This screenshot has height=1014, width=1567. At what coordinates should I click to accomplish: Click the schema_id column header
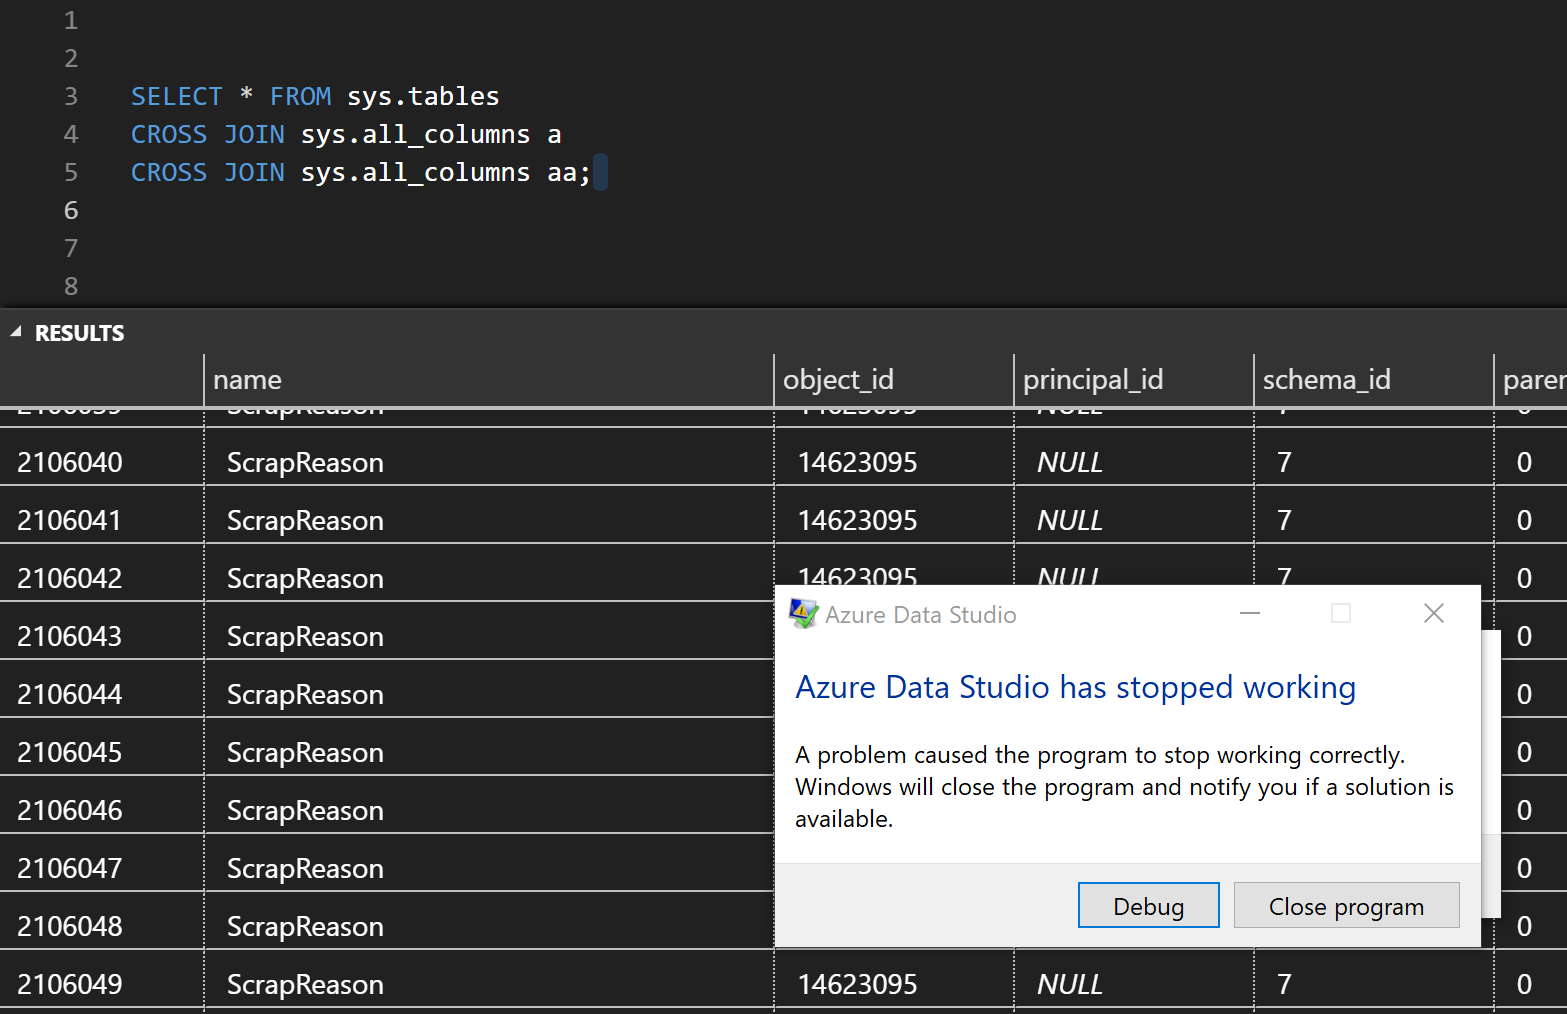[1326, 380]
